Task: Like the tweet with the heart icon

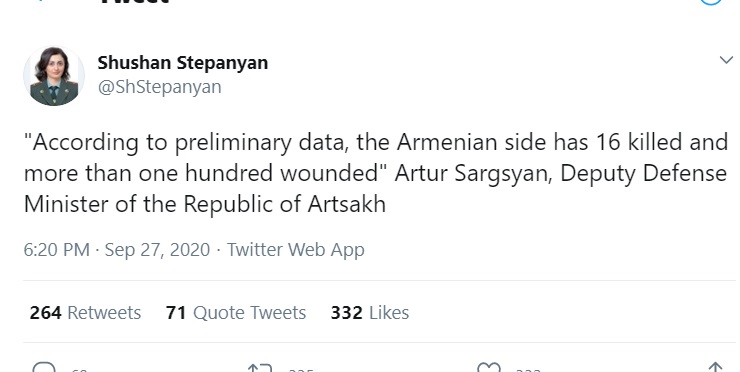Action: 488,367
